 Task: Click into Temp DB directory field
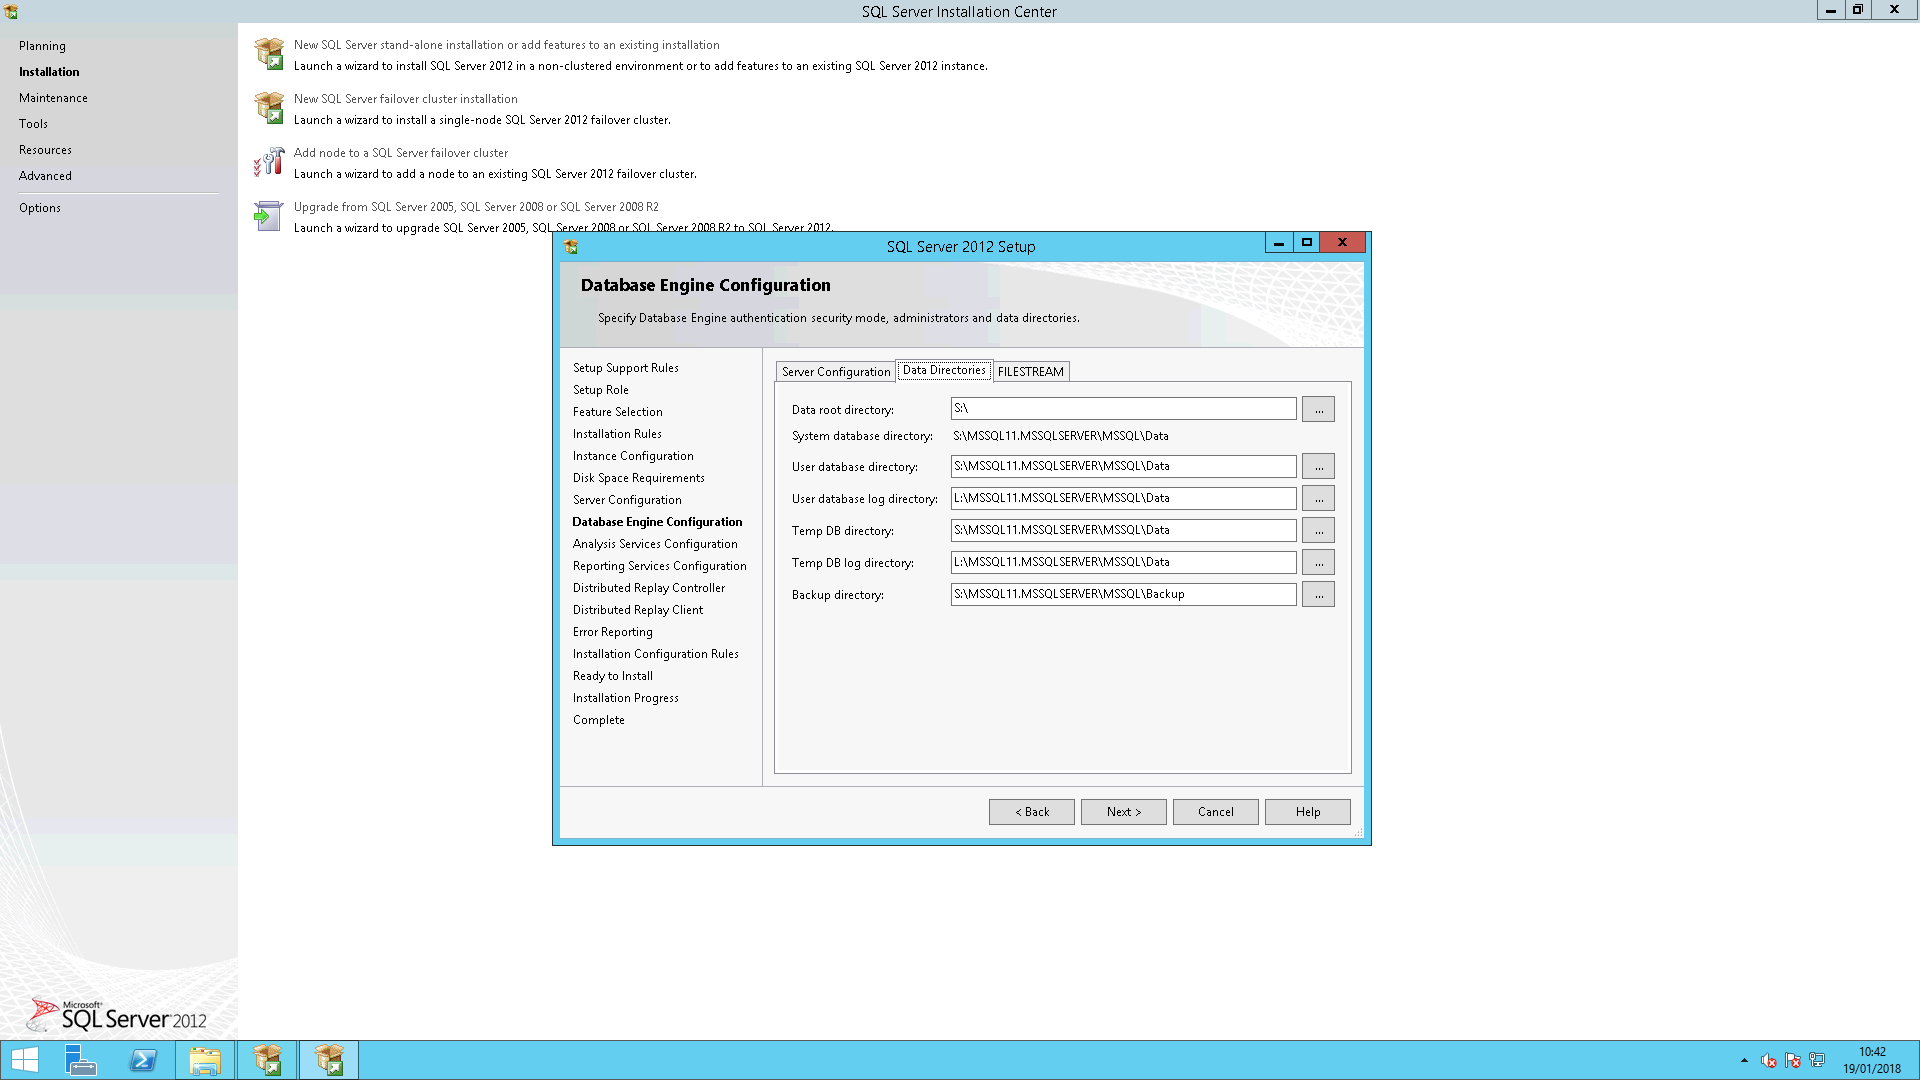1123,530
